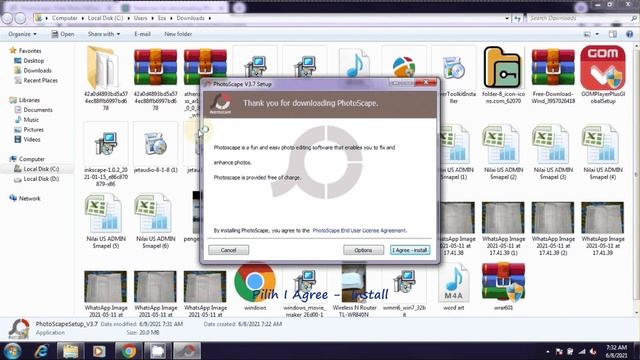
Task: Select WhatsApp Image 17.41.39 (1) thumbnail
Action: pyautogui.click(x=503, y=218)
